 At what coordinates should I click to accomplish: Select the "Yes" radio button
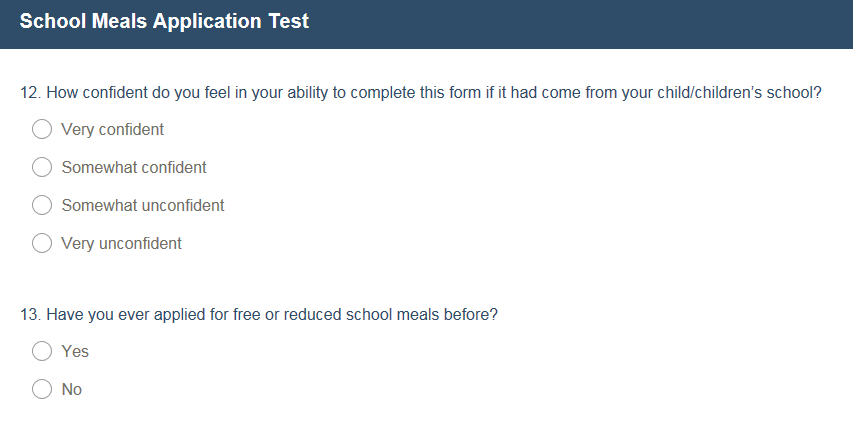(42, 352)
